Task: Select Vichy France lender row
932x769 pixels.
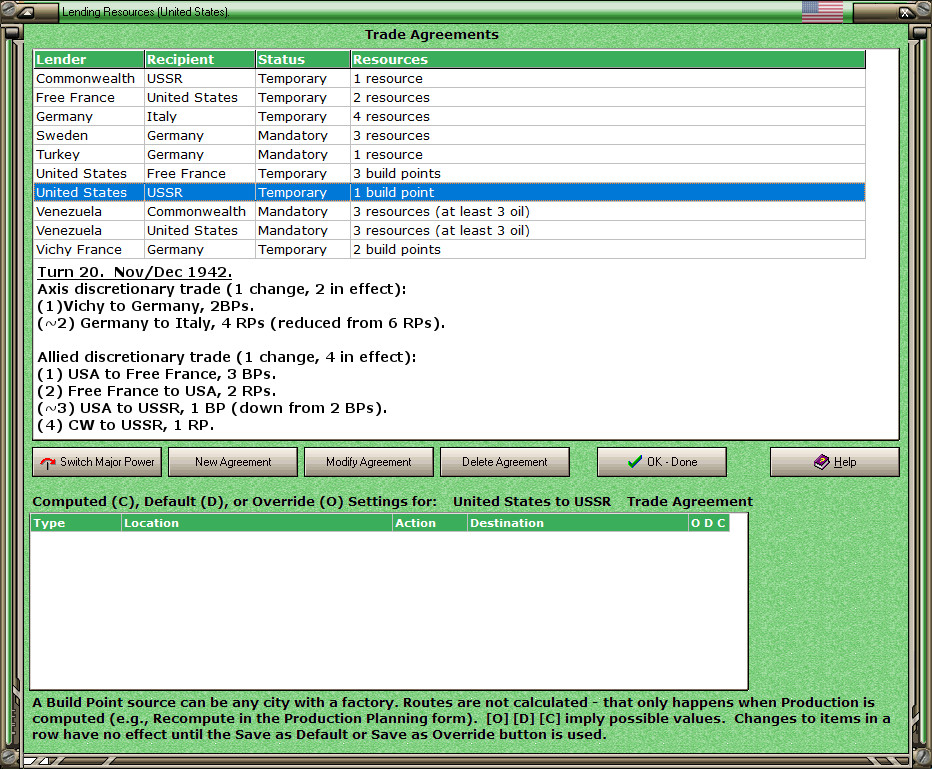Action: 449,250
